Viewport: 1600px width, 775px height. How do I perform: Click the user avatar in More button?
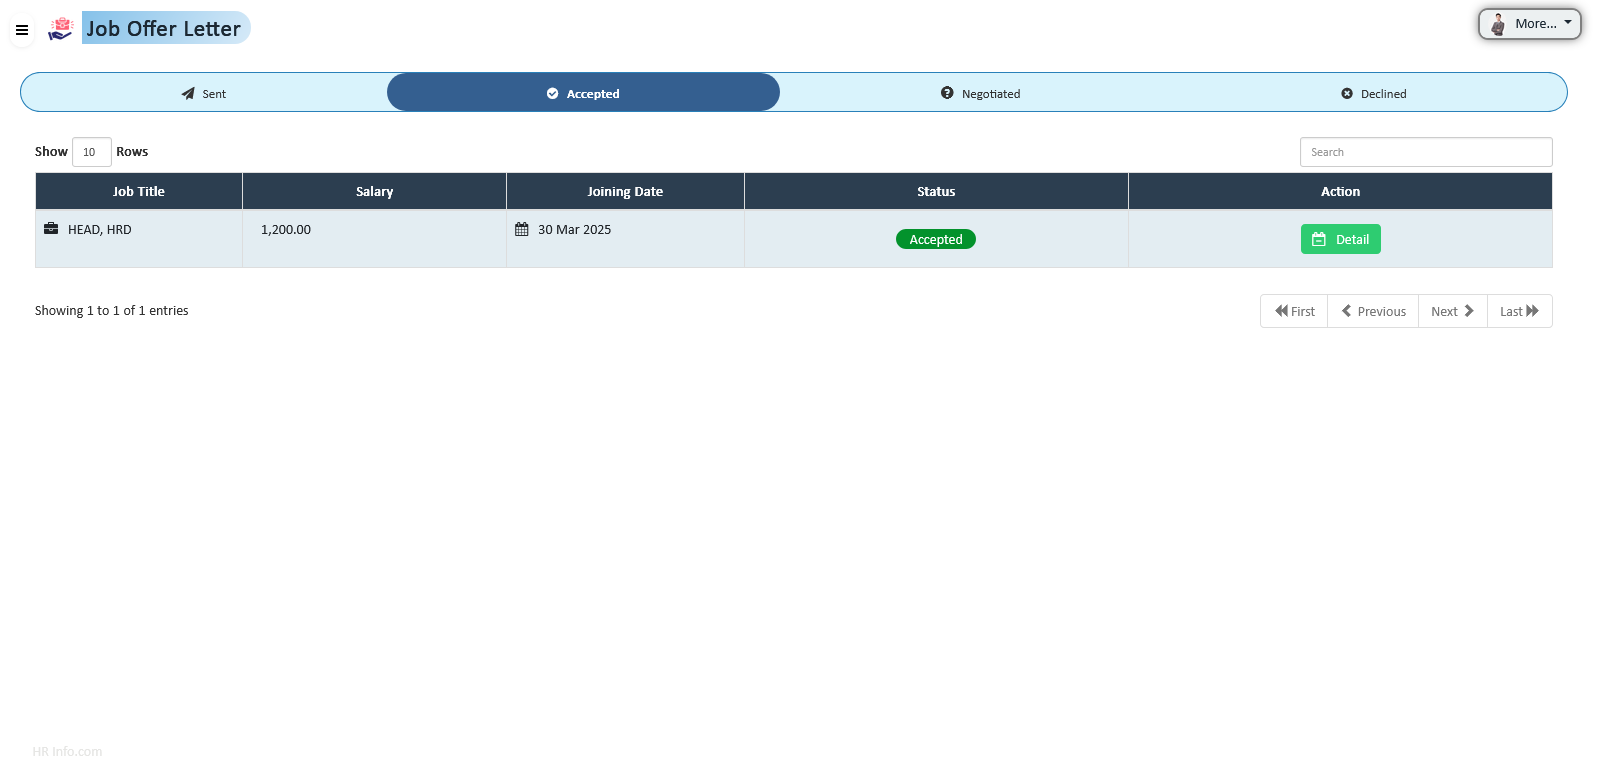coord(1498,24)
